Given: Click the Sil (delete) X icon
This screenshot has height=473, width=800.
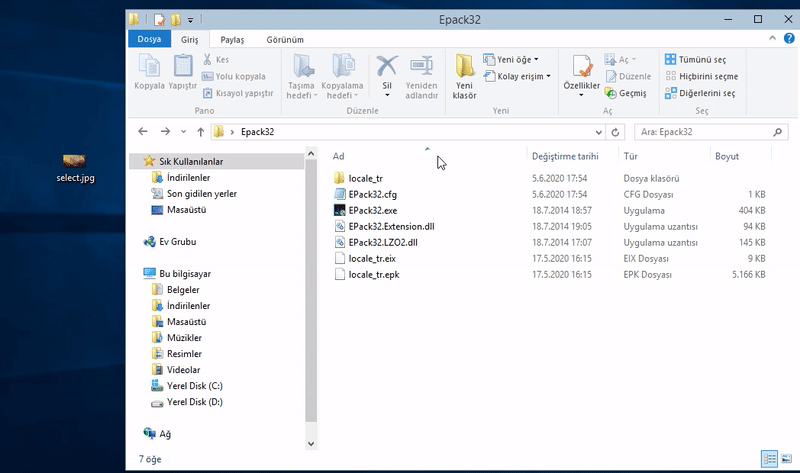Looking at the screenshot, I should [387, 66].
